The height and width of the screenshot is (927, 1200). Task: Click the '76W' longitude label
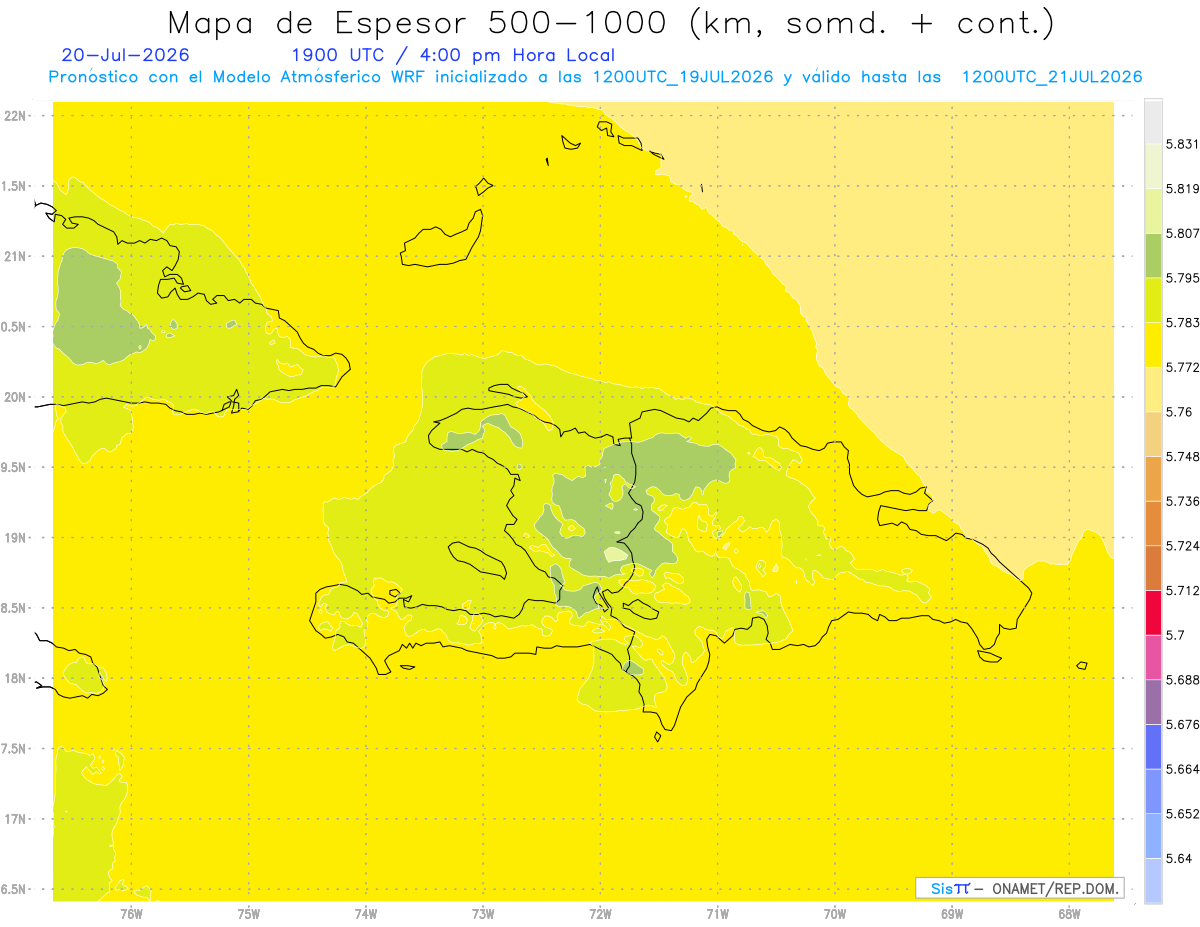coord(132,914)
